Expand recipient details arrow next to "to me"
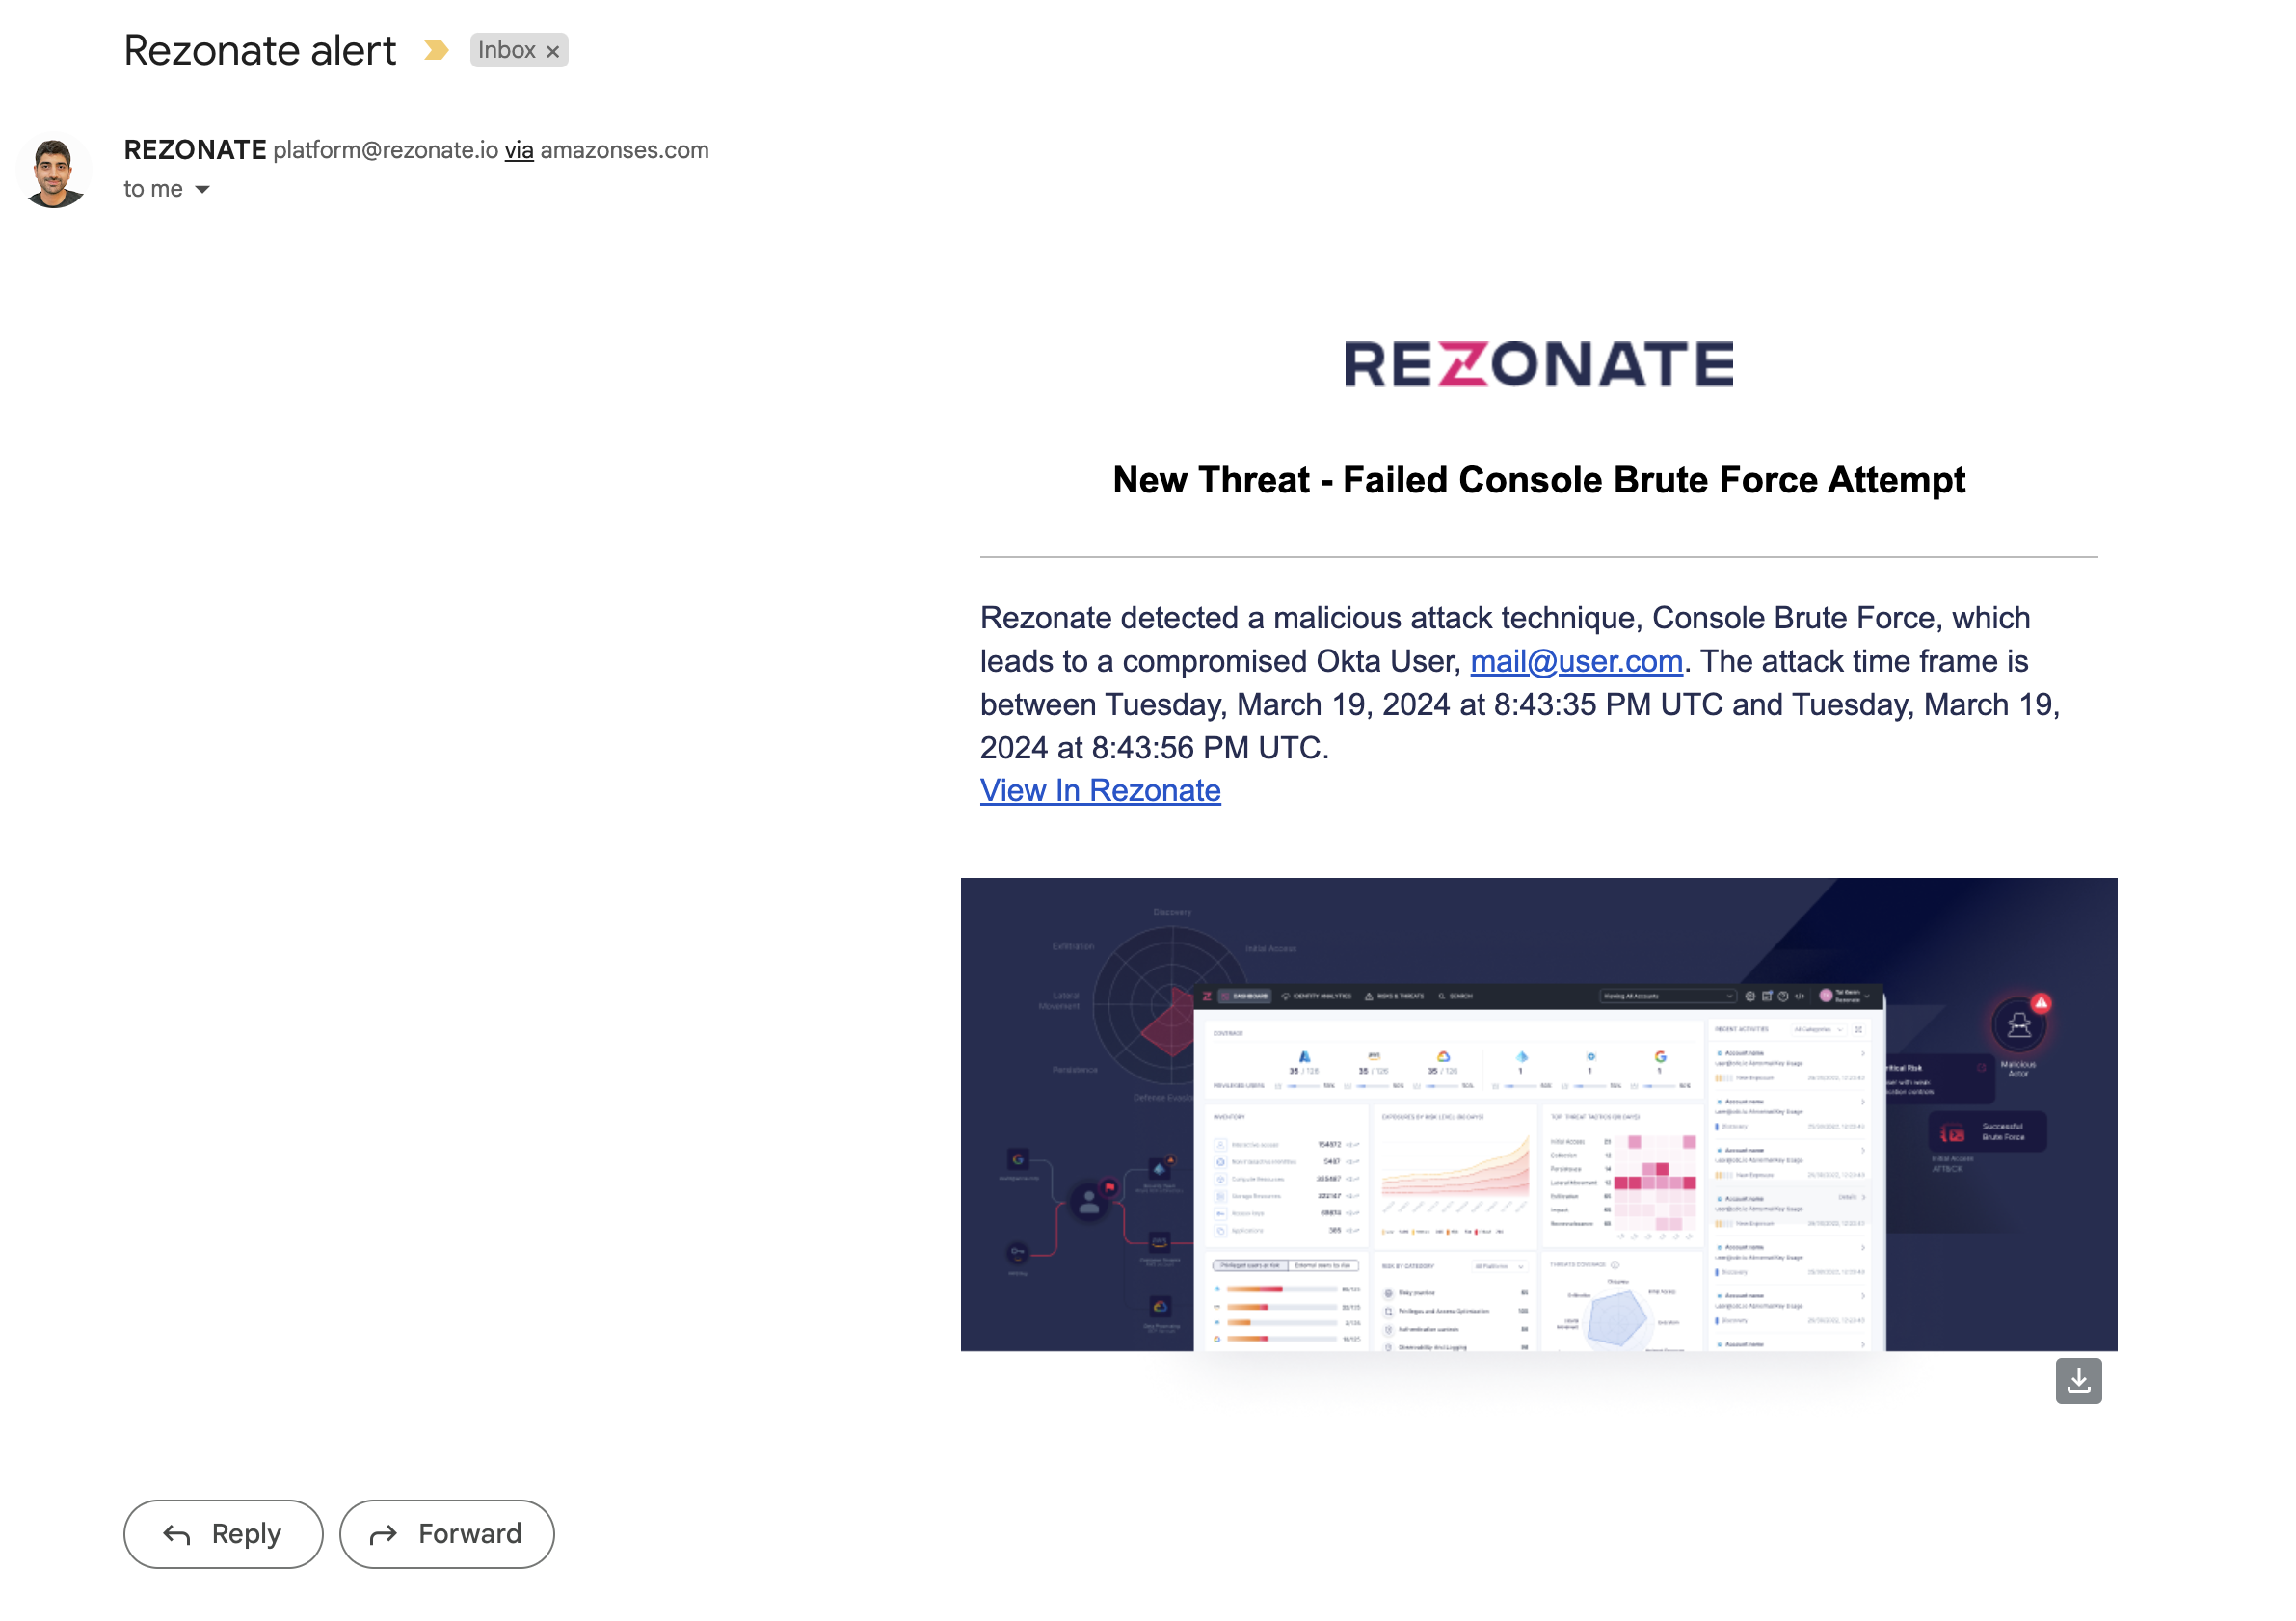This screenshot has width=2296, height=1621. coord(202,189)
